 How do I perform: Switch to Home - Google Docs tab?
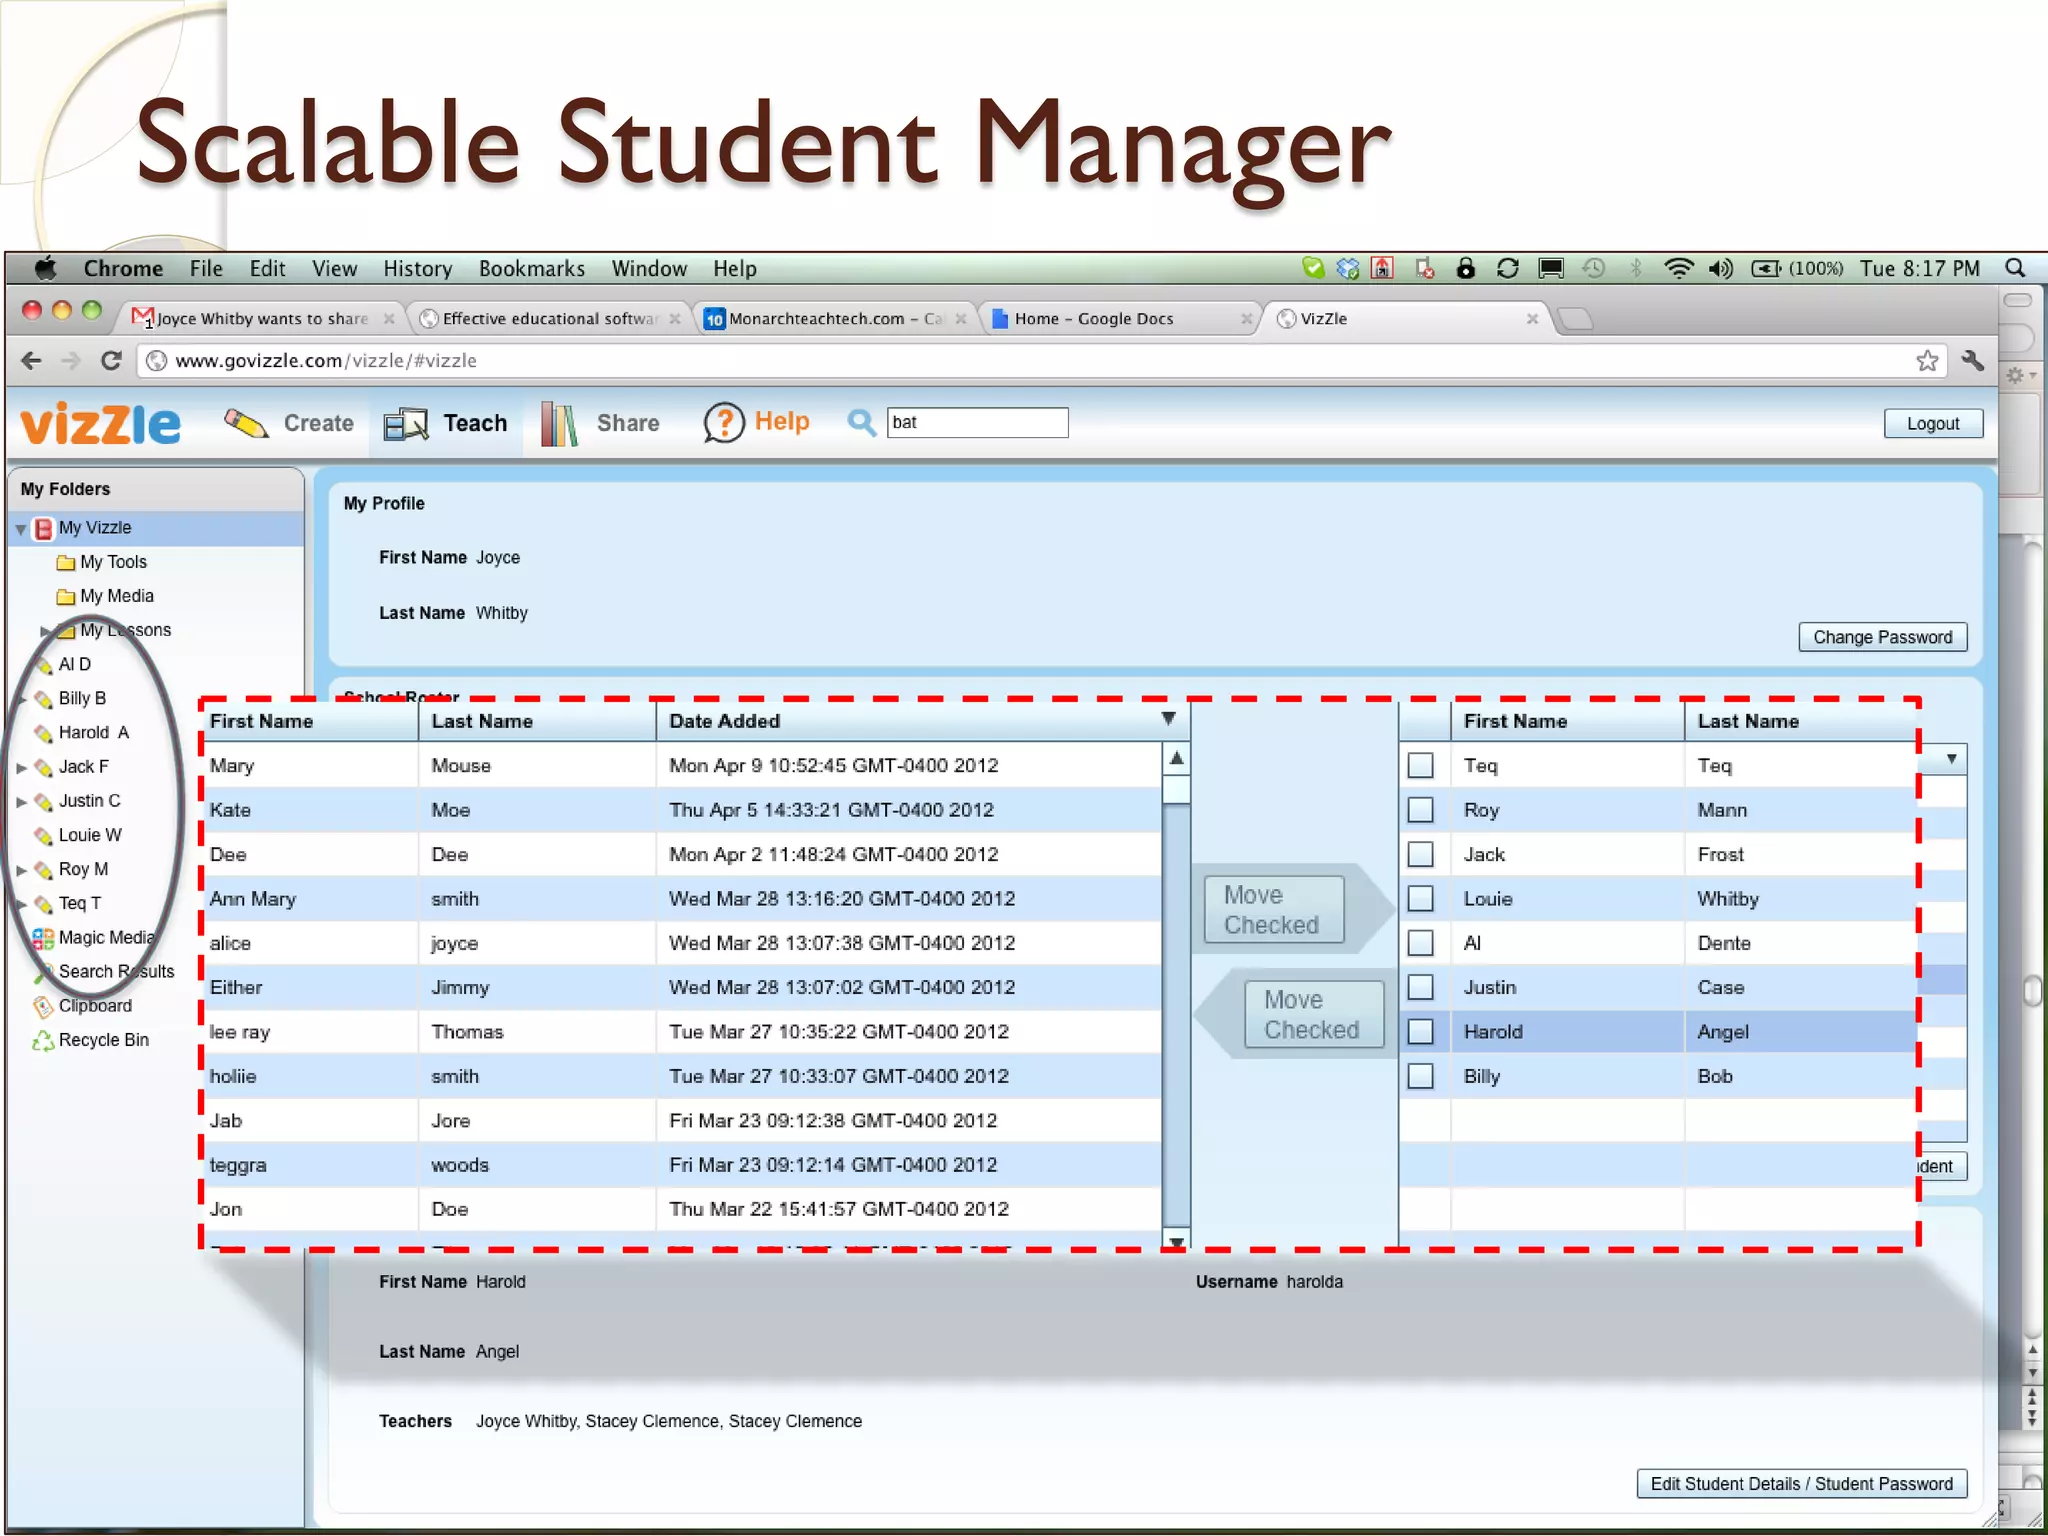coord(1119,319)
